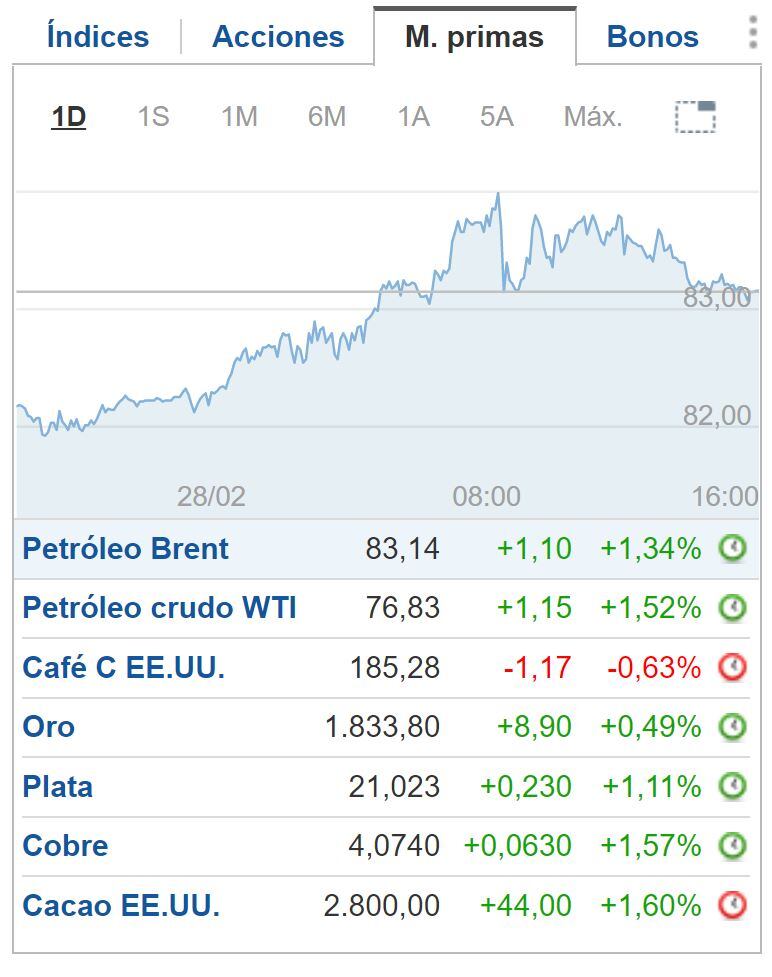Select the Plata row link
Screen dimensions: 772x977
click(x=56, y=787)
